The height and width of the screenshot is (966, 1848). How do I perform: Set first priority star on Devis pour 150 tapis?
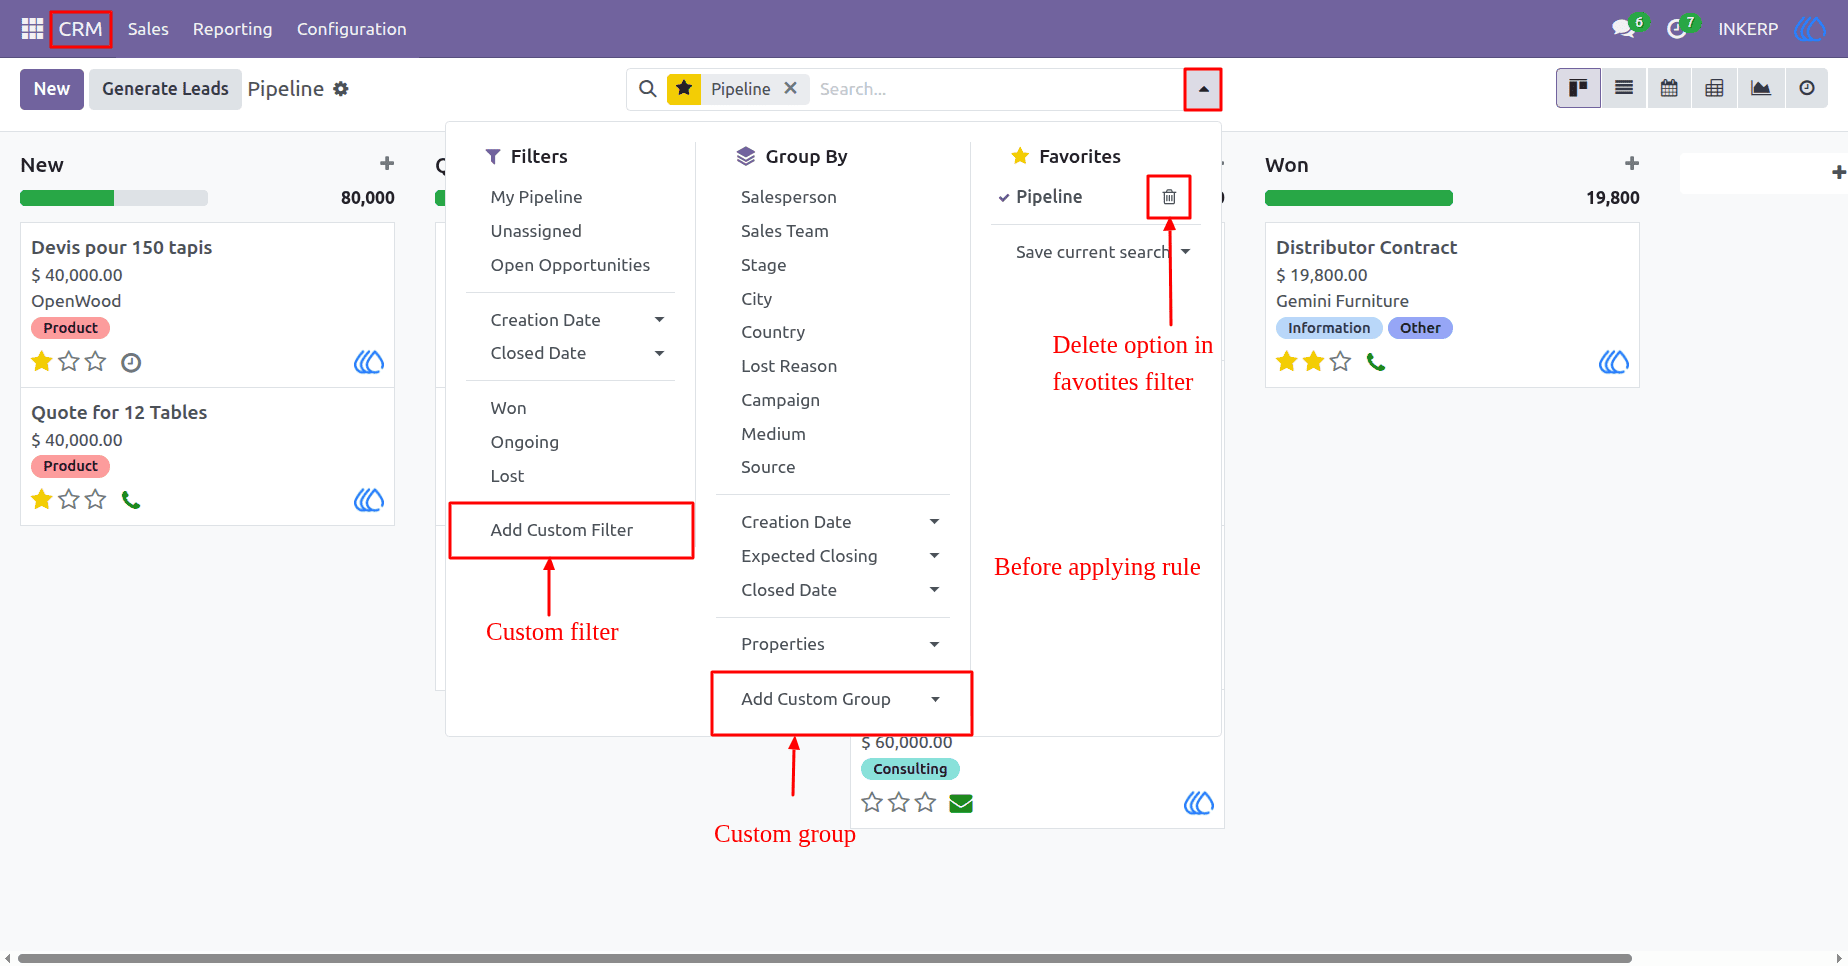42,361
